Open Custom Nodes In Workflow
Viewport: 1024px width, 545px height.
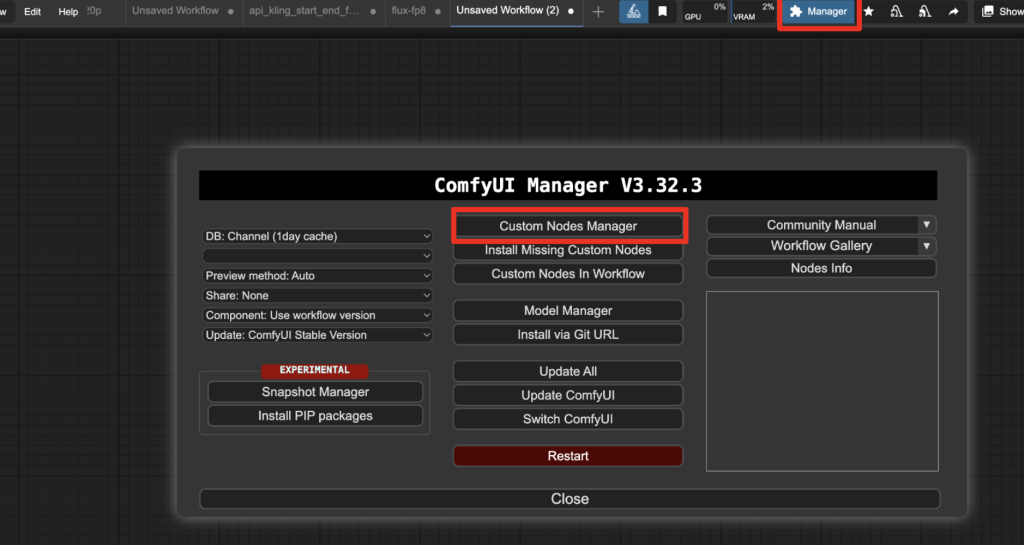coord(568,273)
